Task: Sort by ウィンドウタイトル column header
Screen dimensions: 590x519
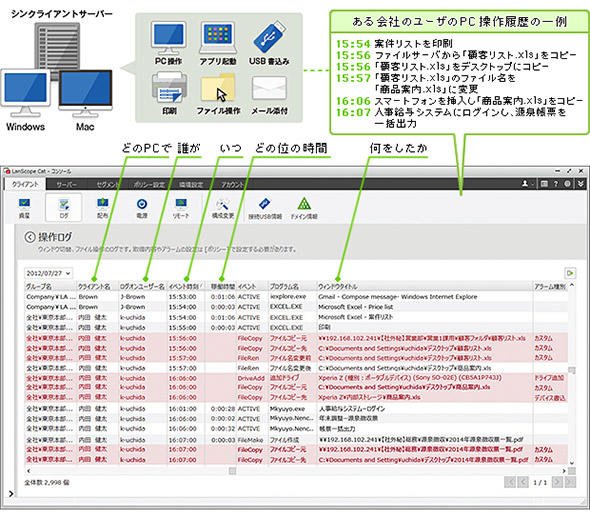Action: 425,286
